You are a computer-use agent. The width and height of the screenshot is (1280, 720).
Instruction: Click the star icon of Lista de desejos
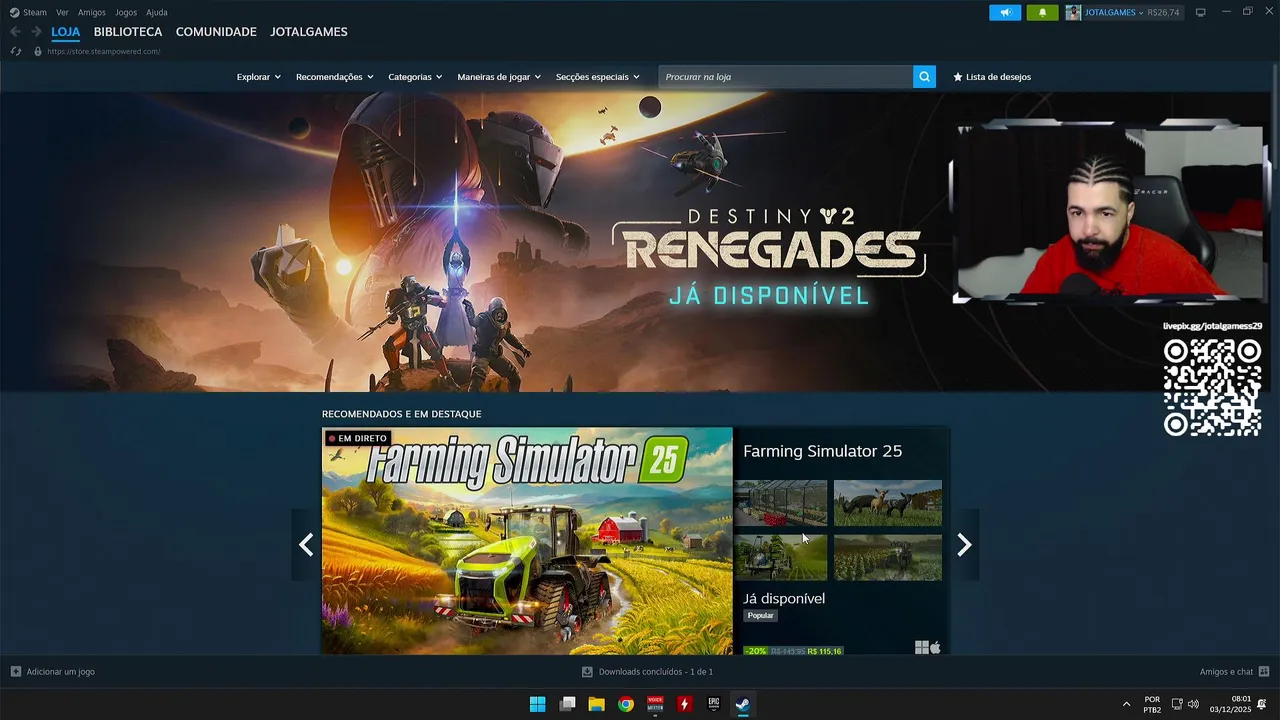pyautogui.click(x=958, y=77)
